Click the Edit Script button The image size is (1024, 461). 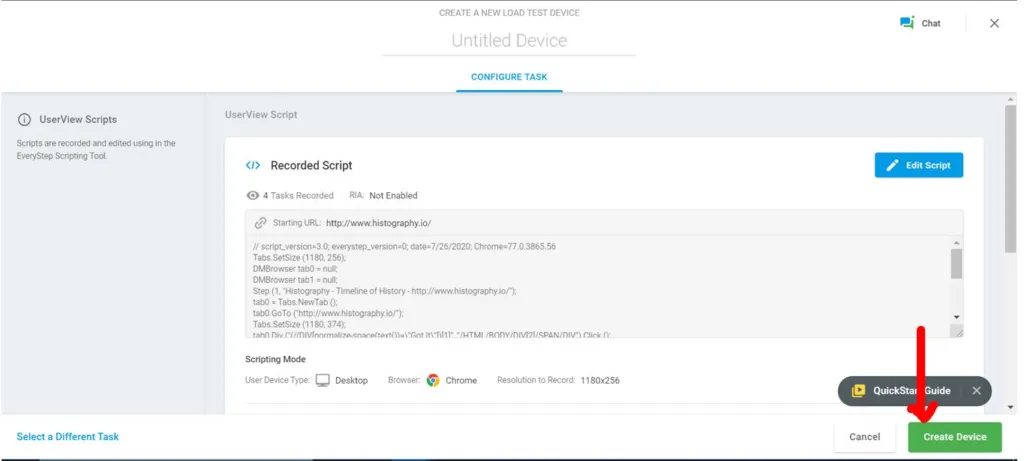(x=918, y=165)
